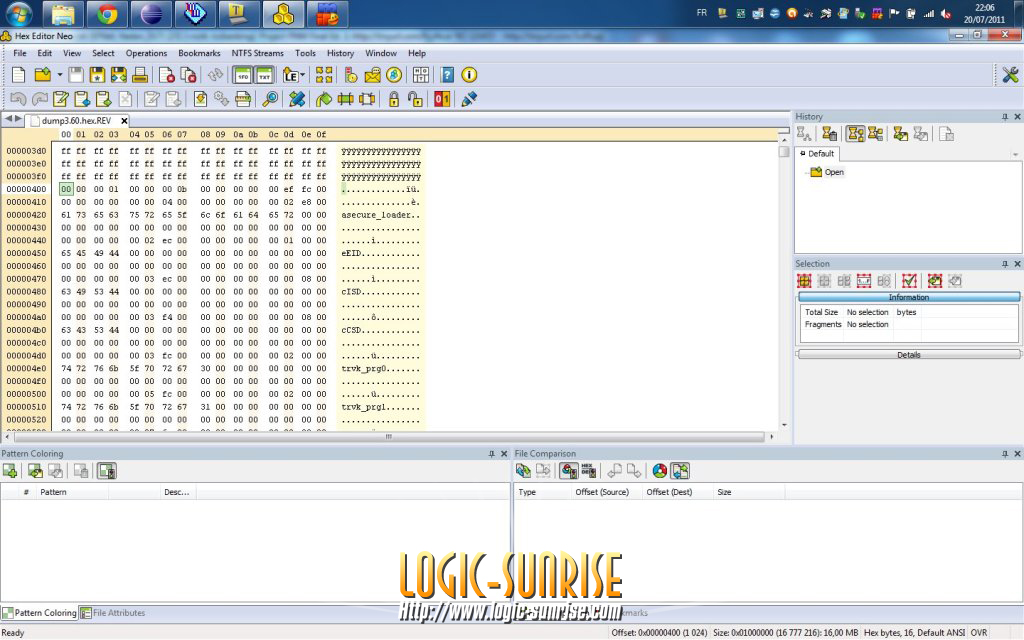Click the horizontal scrollbar under hex view

[x=388, y=437]
